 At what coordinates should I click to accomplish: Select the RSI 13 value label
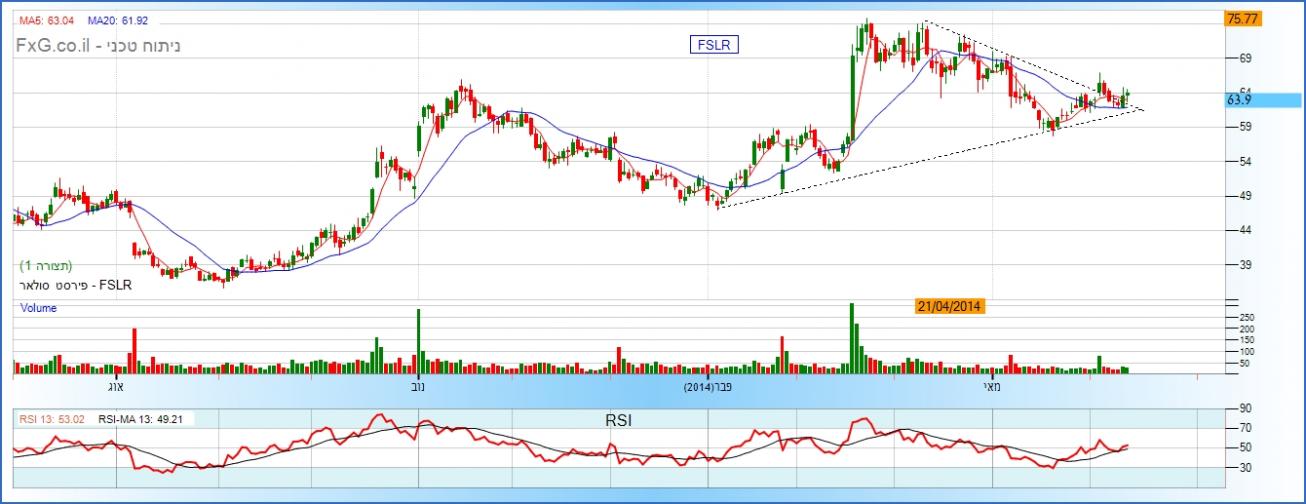coord(54,420)
